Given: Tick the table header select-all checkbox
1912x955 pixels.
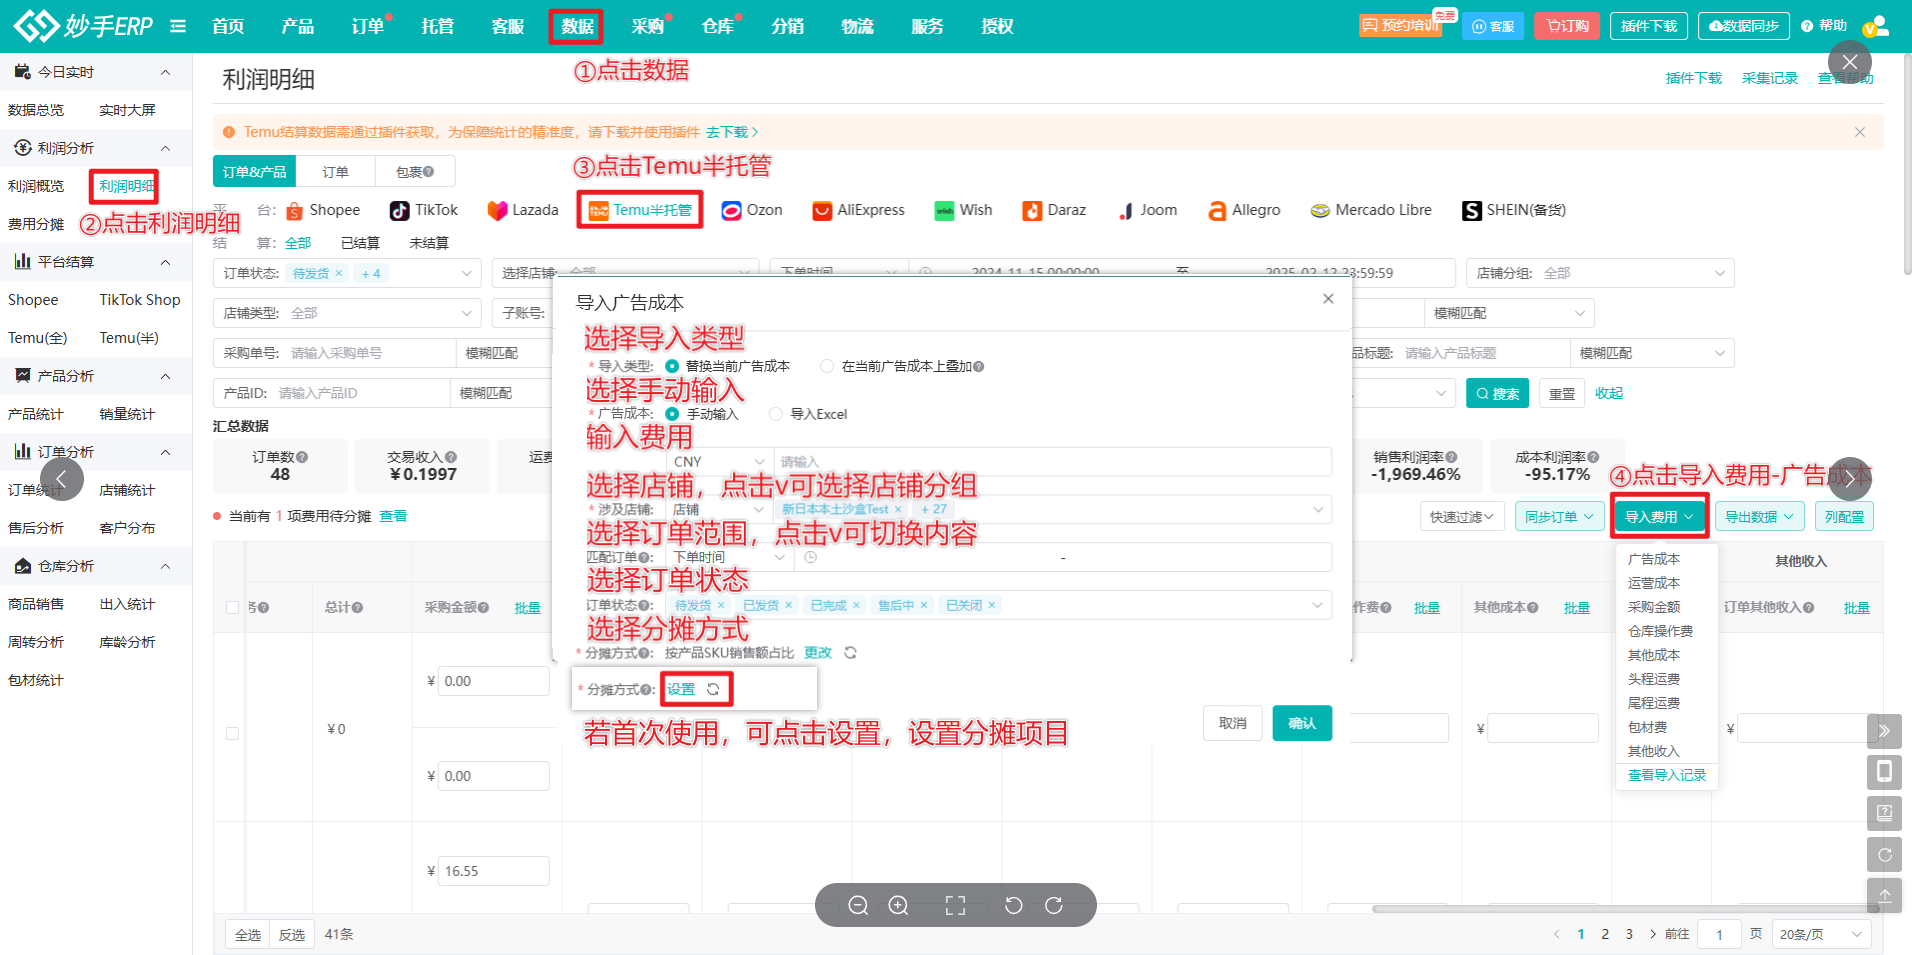Looking at the screenshot, I should tap(233, 607).
